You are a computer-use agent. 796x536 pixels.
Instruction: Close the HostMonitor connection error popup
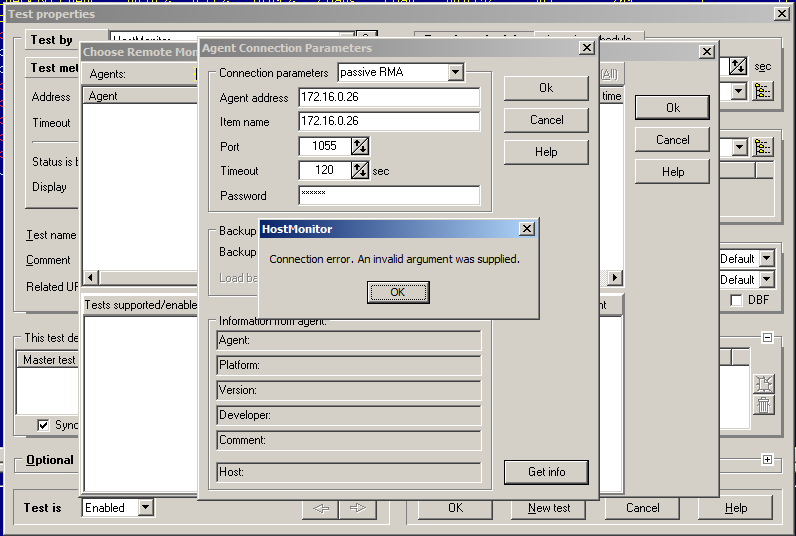(527, 229)
